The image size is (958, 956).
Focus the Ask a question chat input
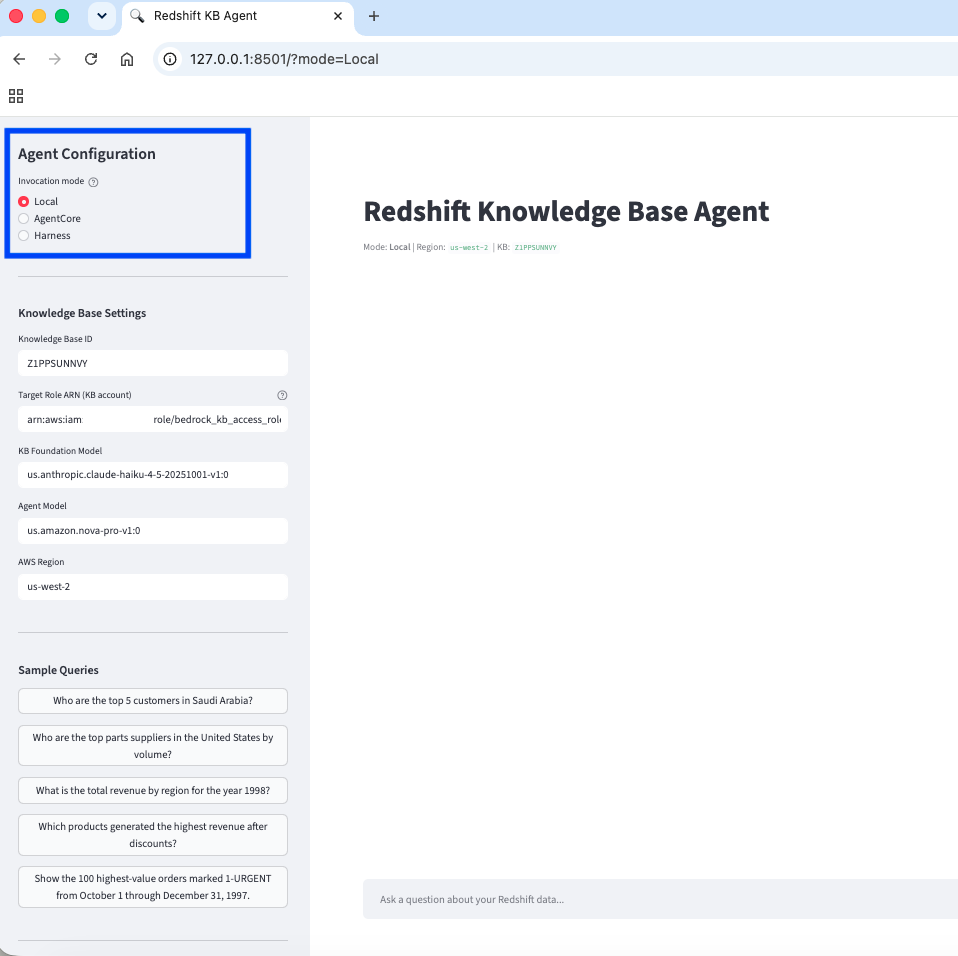[660, 899]
